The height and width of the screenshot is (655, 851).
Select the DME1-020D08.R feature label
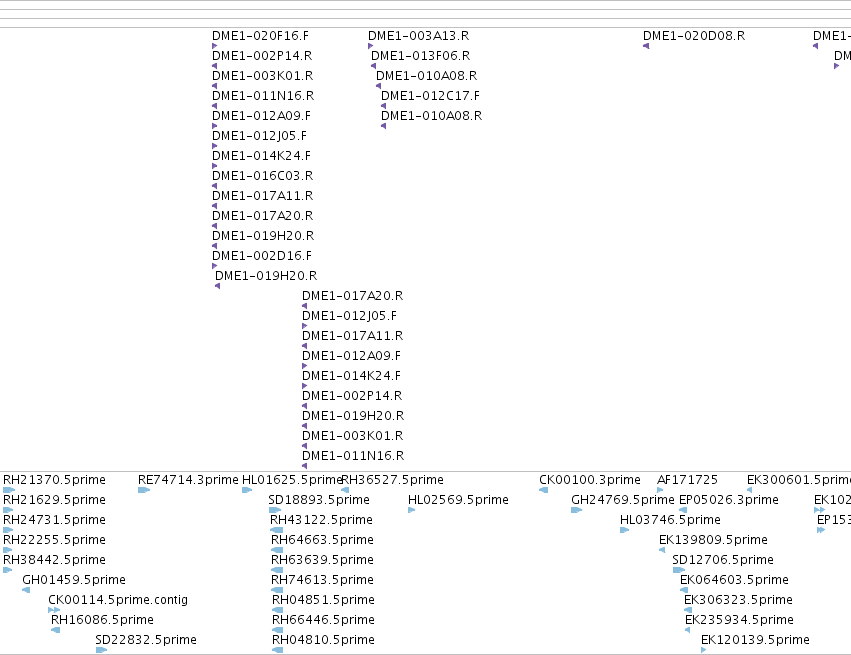click(x=694, y=36)
